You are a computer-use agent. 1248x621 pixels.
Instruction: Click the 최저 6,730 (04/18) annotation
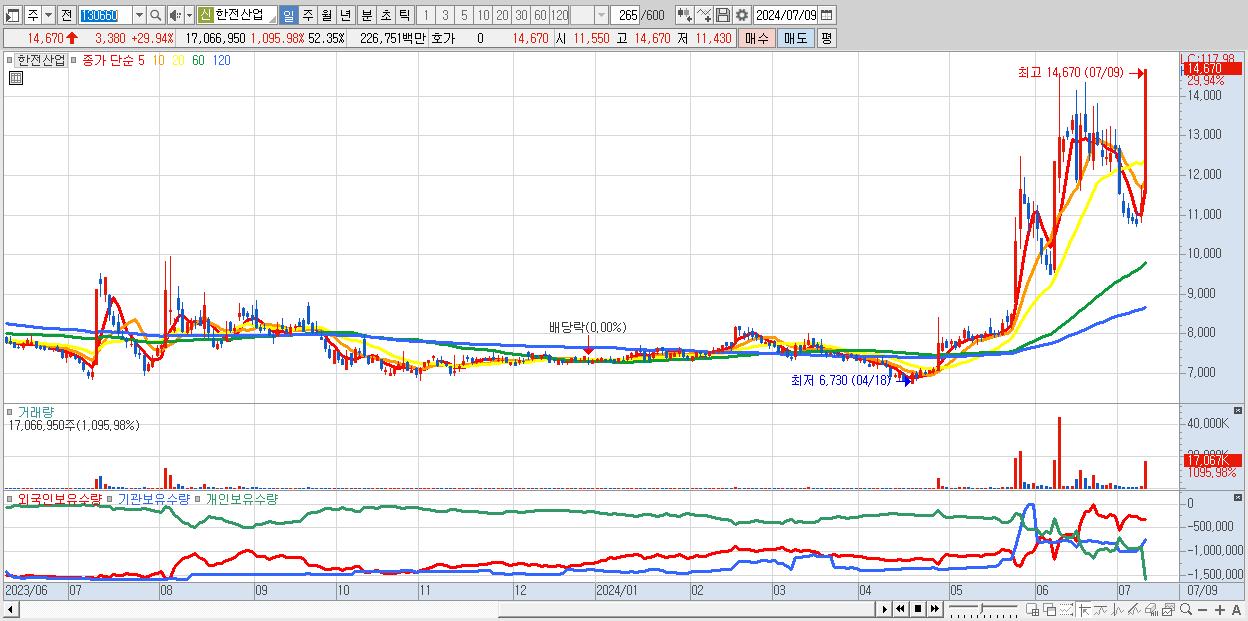pos(840,380)
